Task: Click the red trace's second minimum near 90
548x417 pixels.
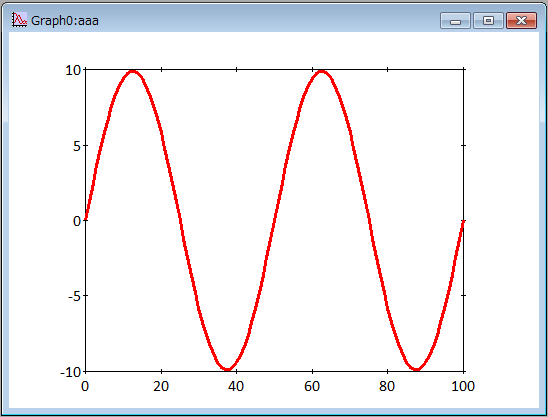Action: [416, 368]
